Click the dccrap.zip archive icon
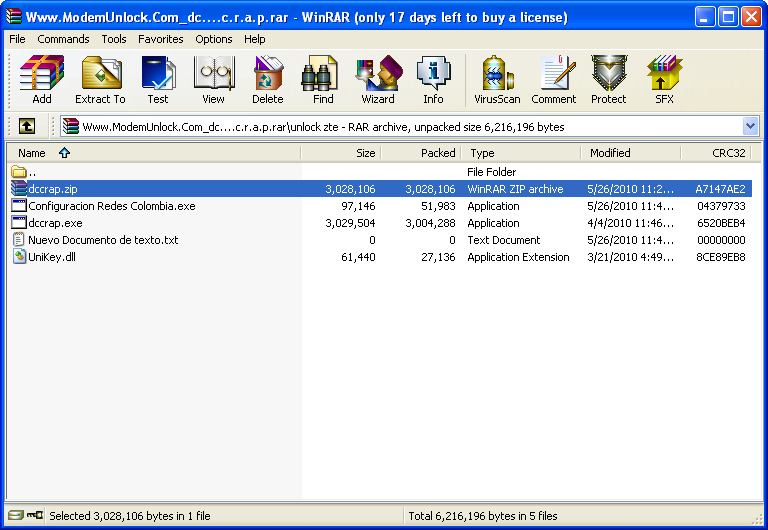Image resolution: width=768 pixels, height=530 pixels. [19, 189]
